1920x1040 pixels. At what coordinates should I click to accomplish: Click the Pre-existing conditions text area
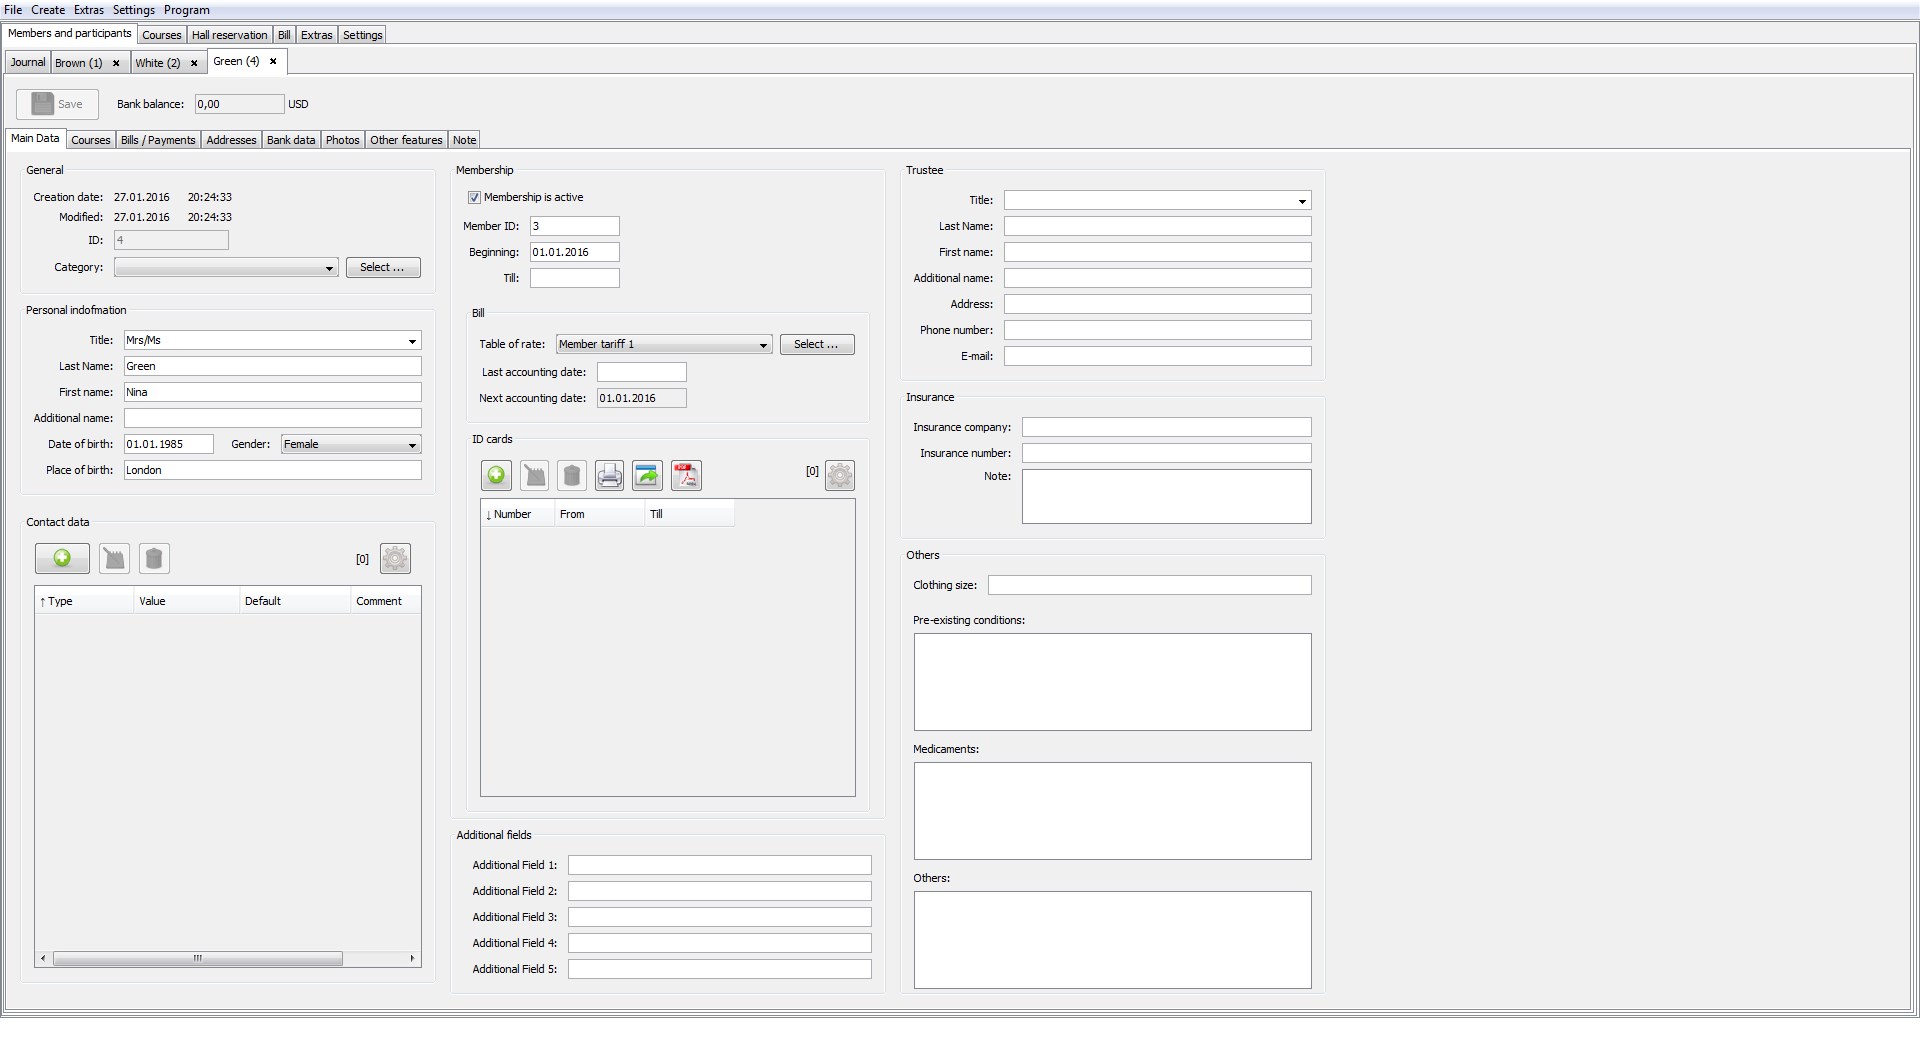(x=1112, y=682)
